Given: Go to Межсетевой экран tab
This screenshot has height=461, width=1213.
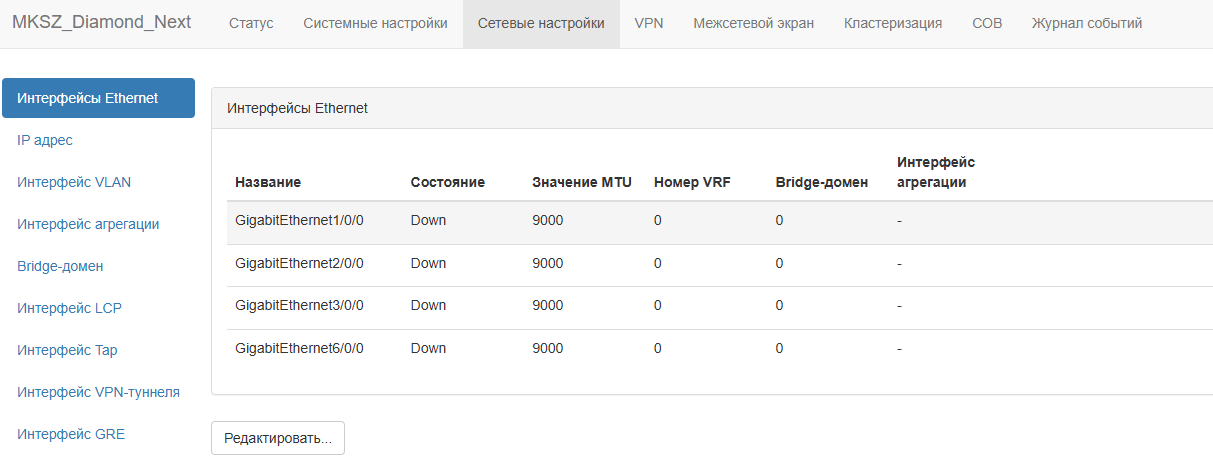Looking at the screenshot, I should click(x=753, y=23).
